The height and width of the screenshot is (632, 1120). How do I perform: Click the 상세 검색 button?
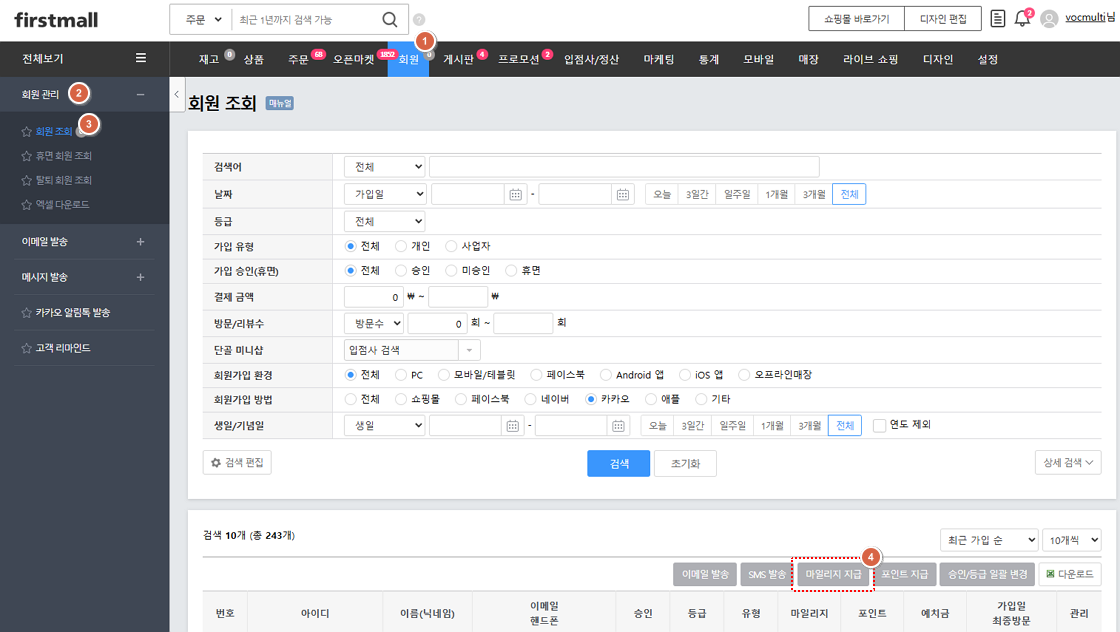1068,463
